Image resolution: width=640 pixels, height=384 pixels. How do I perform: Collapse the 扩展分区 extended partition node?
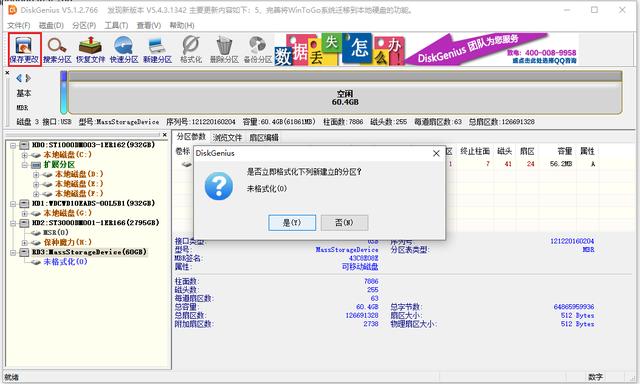coord(24,165)
